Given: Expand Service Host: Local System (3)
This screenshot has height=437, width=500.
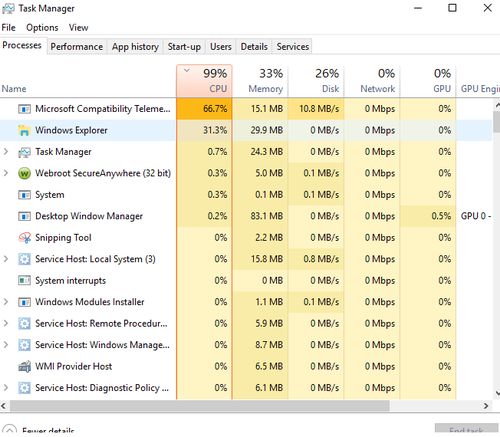Looking at the screenshot, I should coord(6,259).
